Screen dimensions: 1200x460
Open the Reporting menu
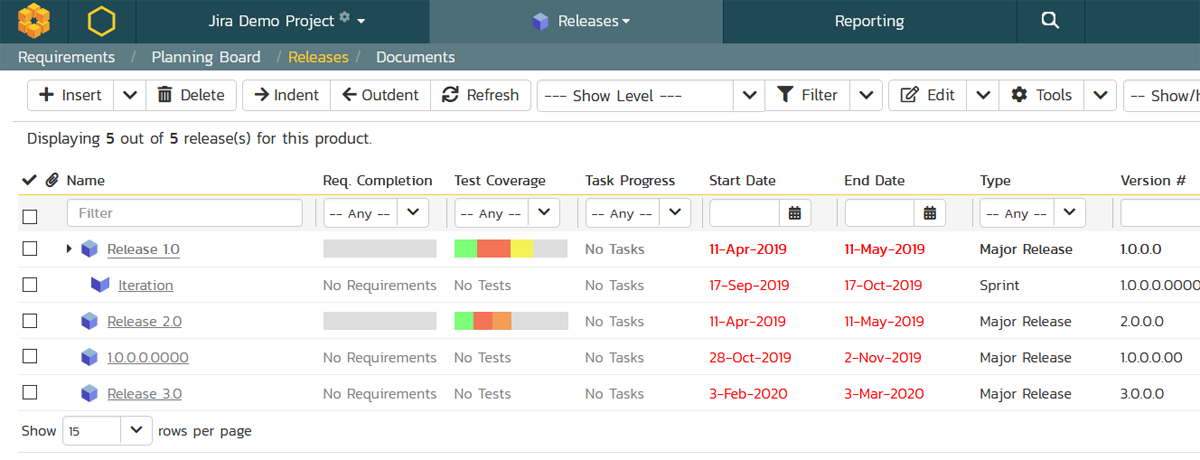[869, 20]
